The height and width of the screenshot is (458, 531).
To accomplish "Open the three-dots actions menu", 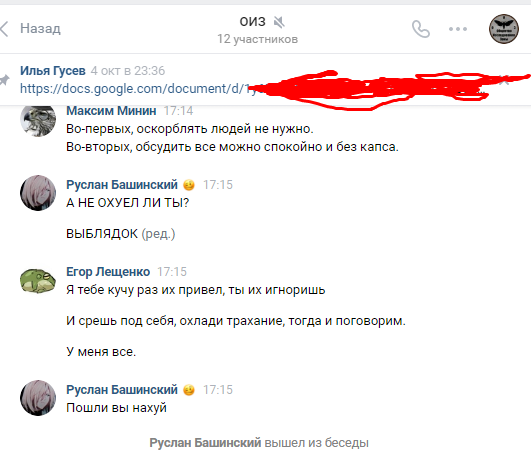I will (458, 29).
